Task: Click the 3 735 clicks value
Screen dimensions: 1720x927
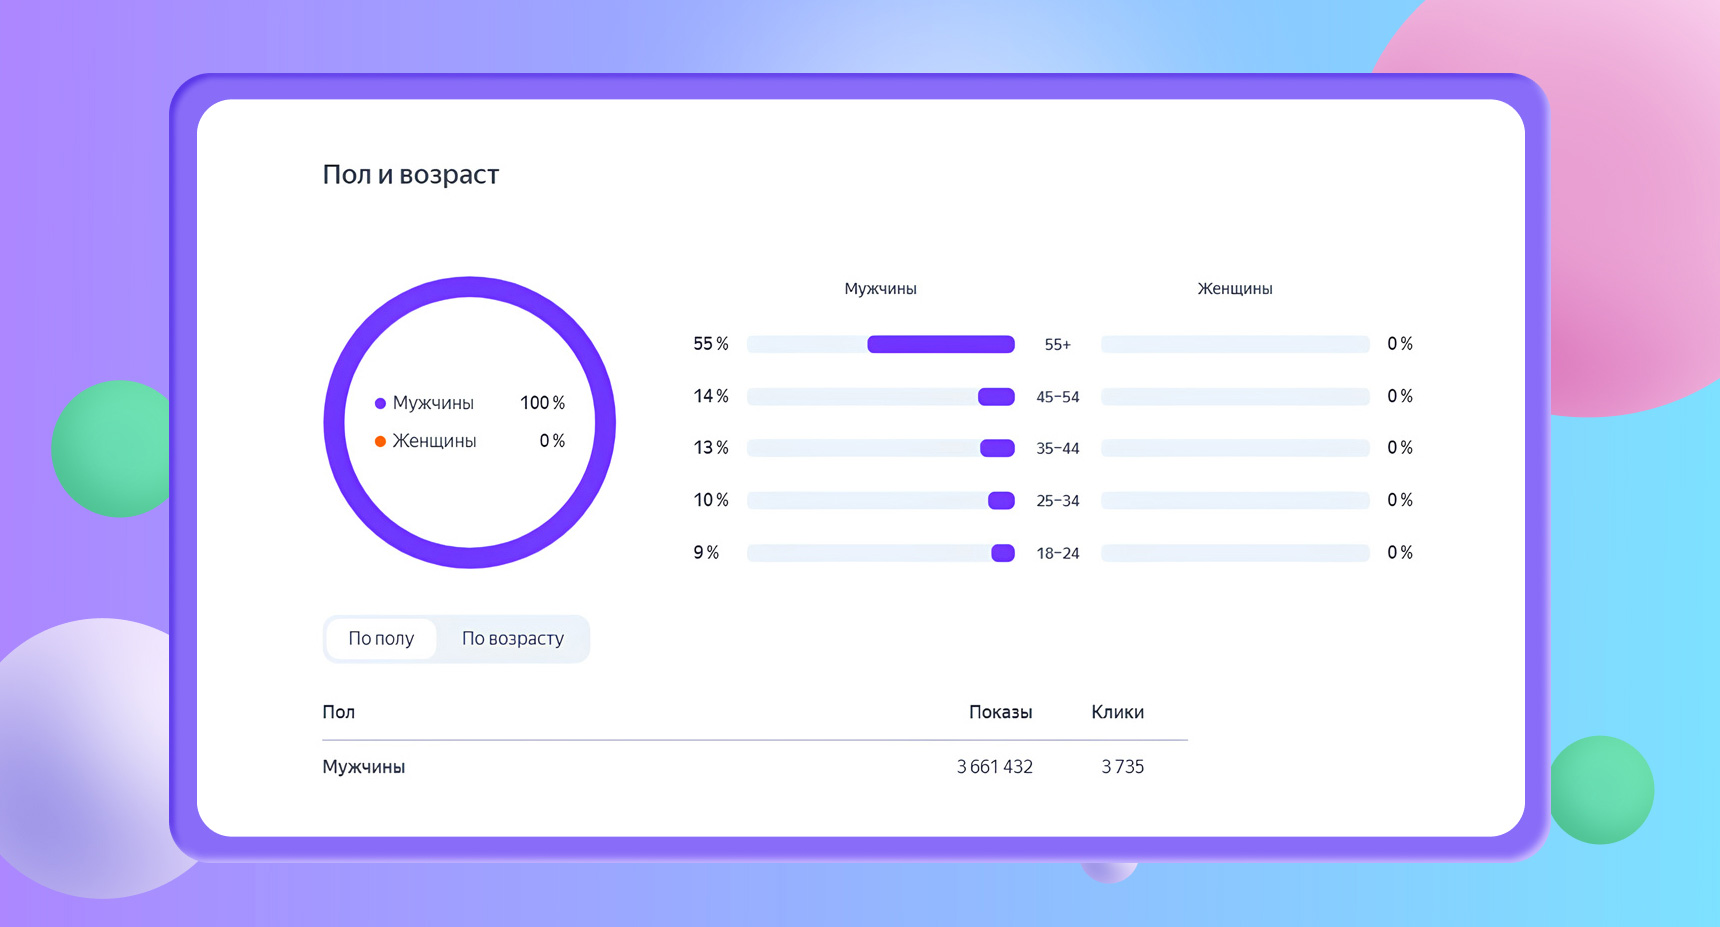Action: [1122, 767]
